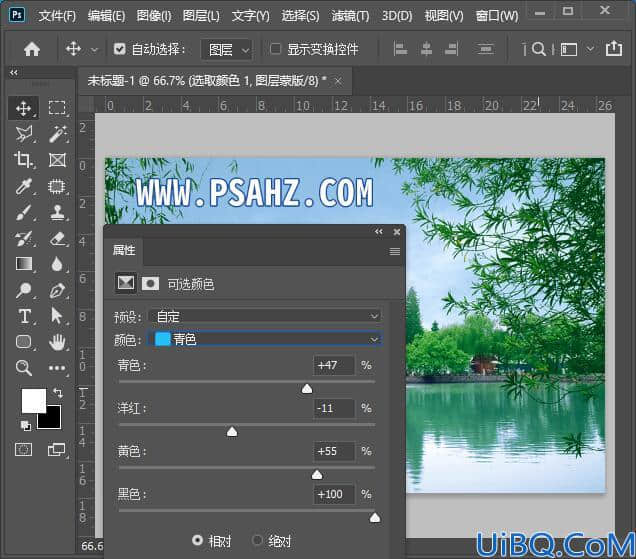This screenshot has height=559, width=636.
Task: Open the 预设 自定 dropdown
Action: tap(264, 316)
